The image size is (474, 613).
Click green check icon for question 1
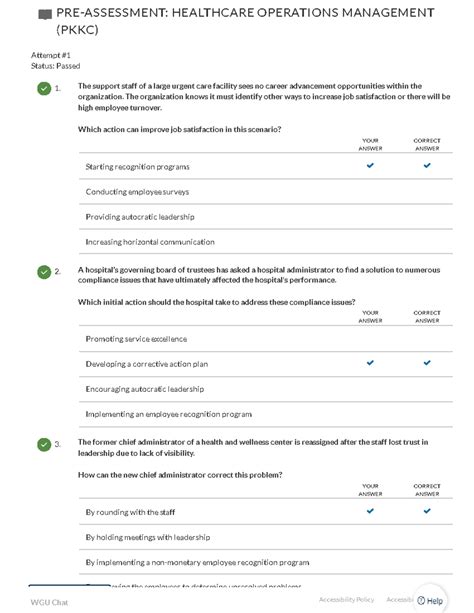pyautogui.click(x=44, y=88)
